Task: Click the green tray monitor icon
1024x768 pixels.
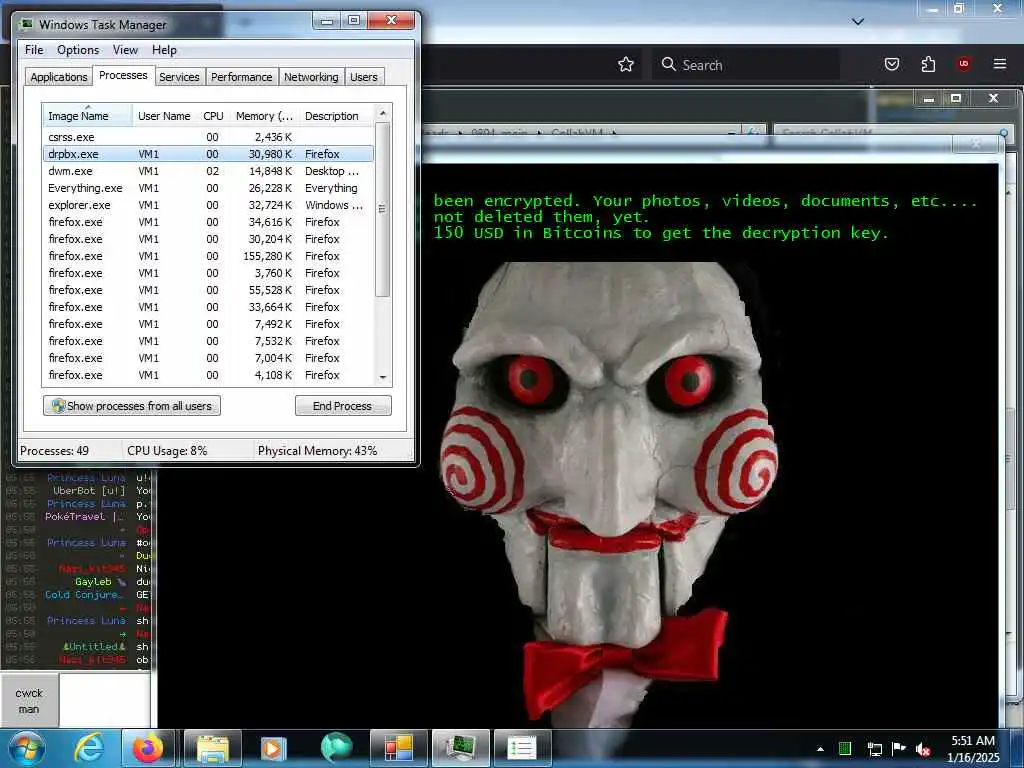Action: pyautogui.click(x=844, y=748)
